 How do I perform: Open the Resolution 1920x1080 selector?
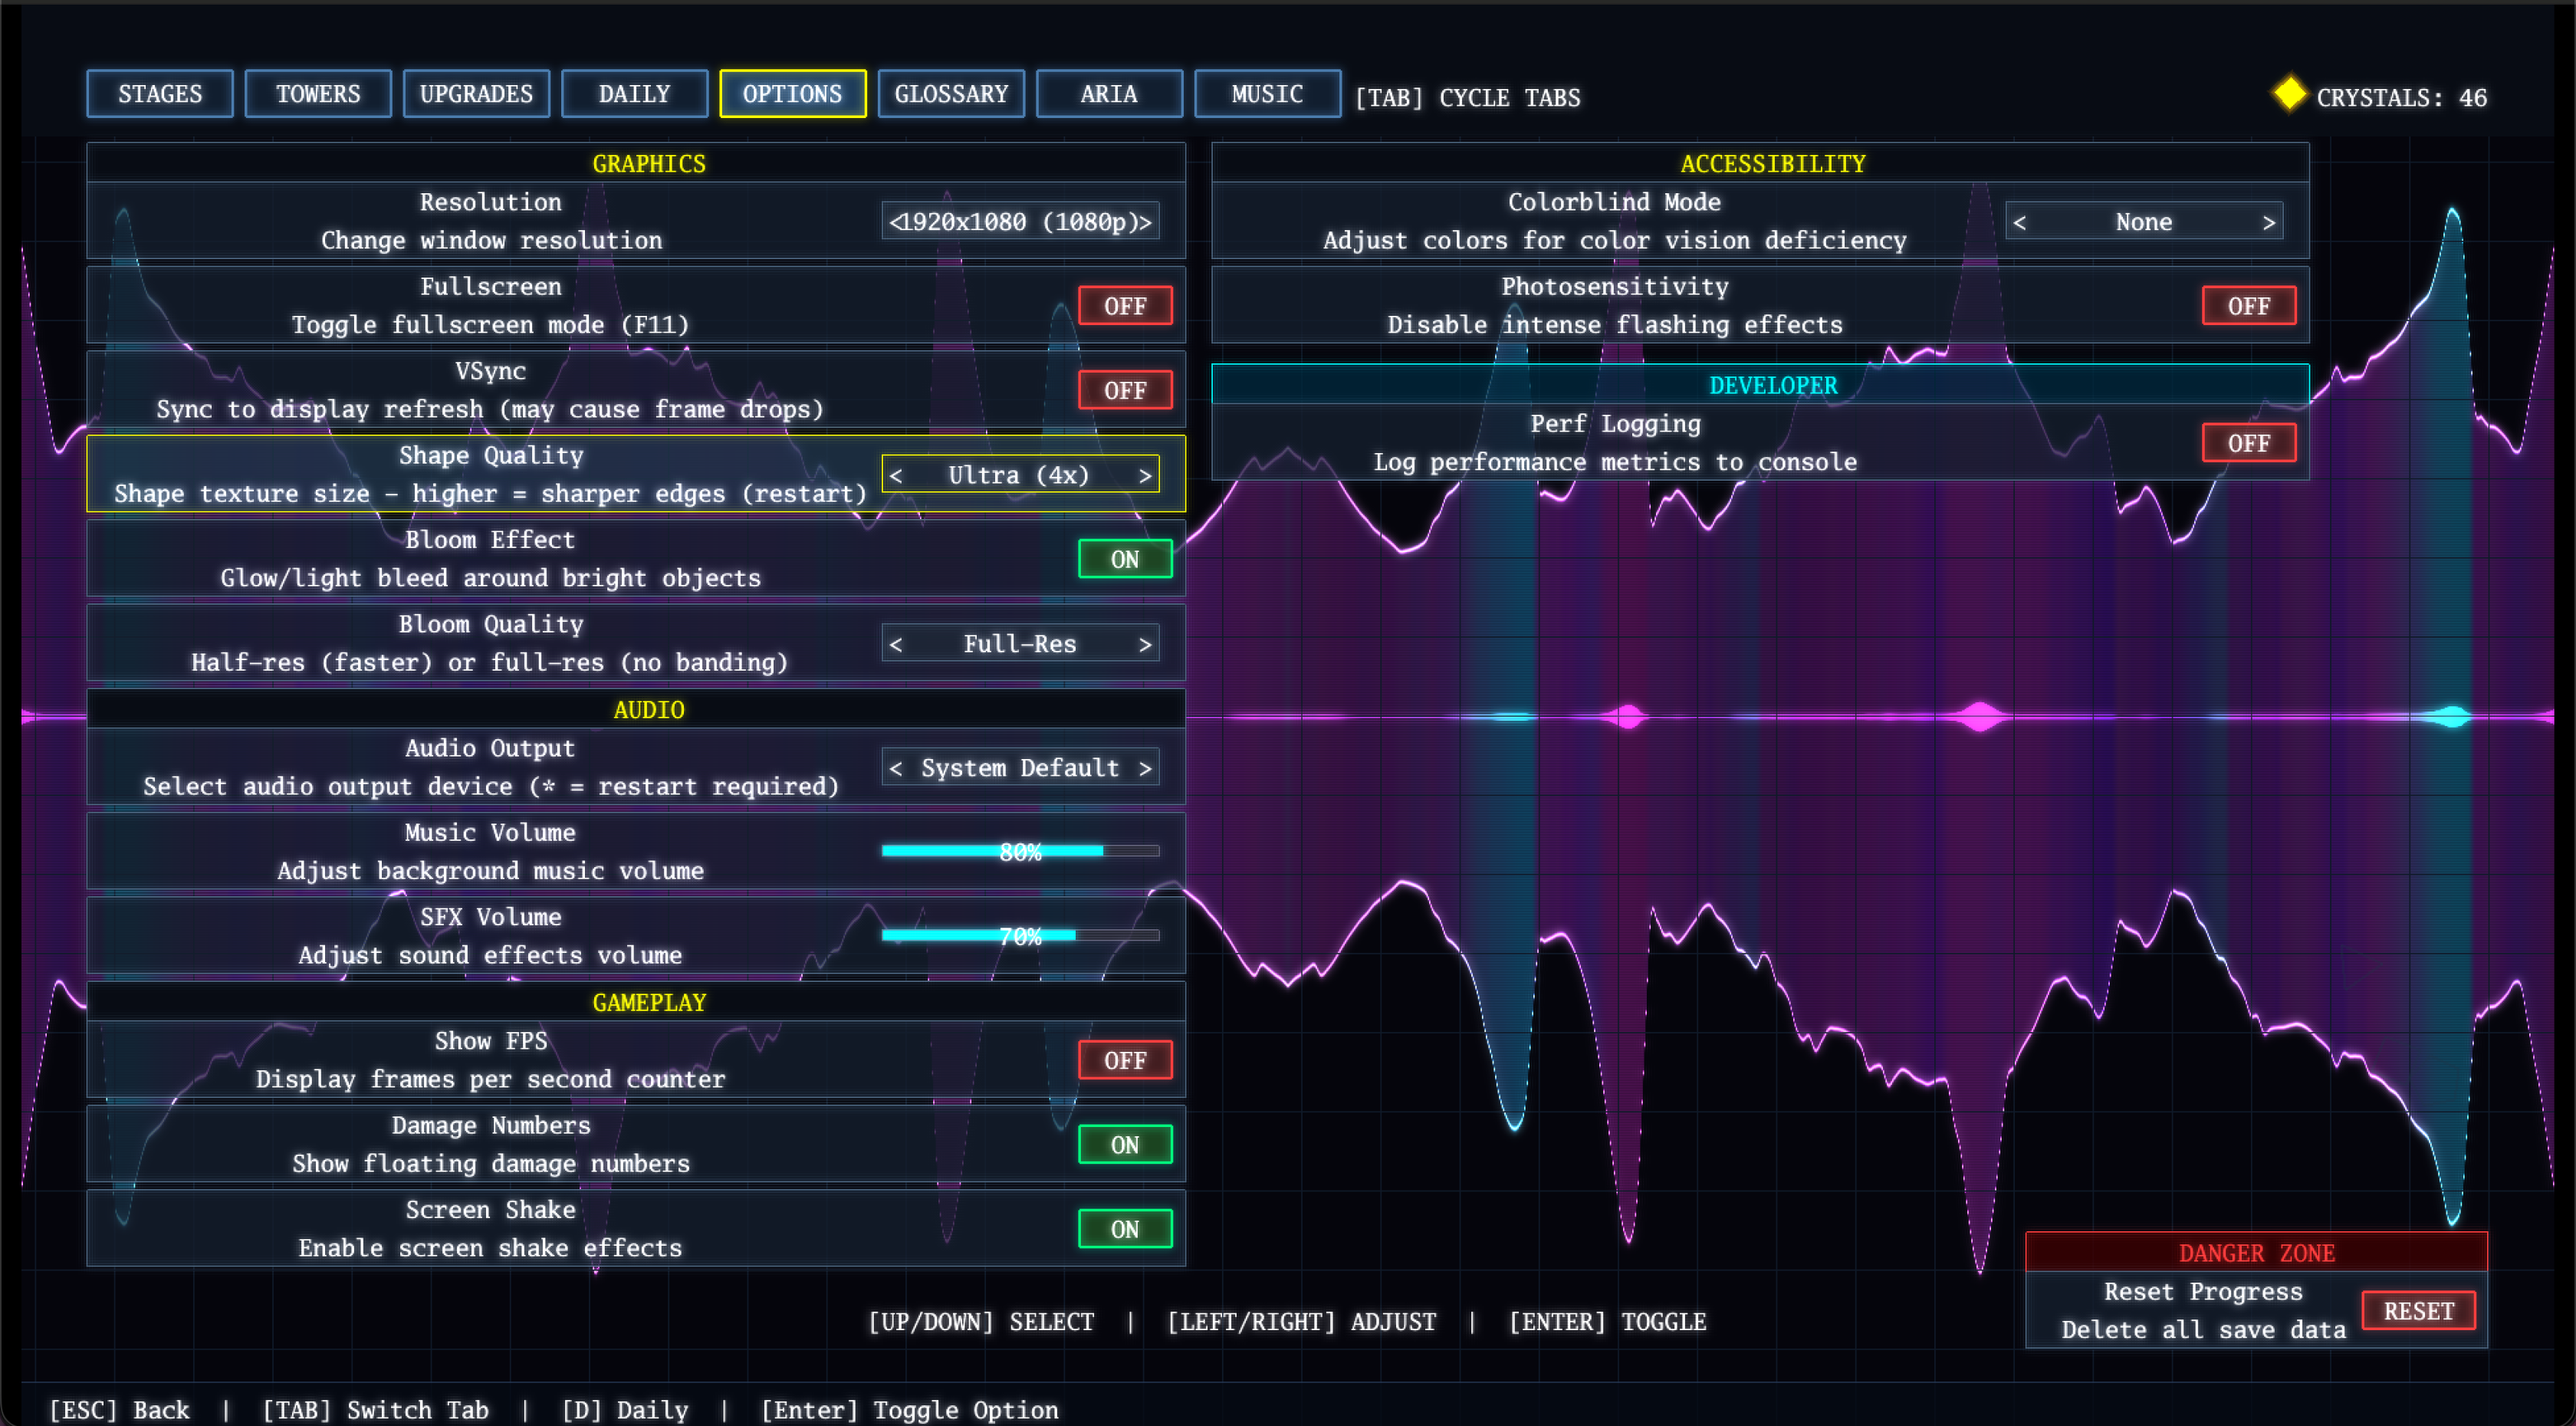click(1020, 222)
